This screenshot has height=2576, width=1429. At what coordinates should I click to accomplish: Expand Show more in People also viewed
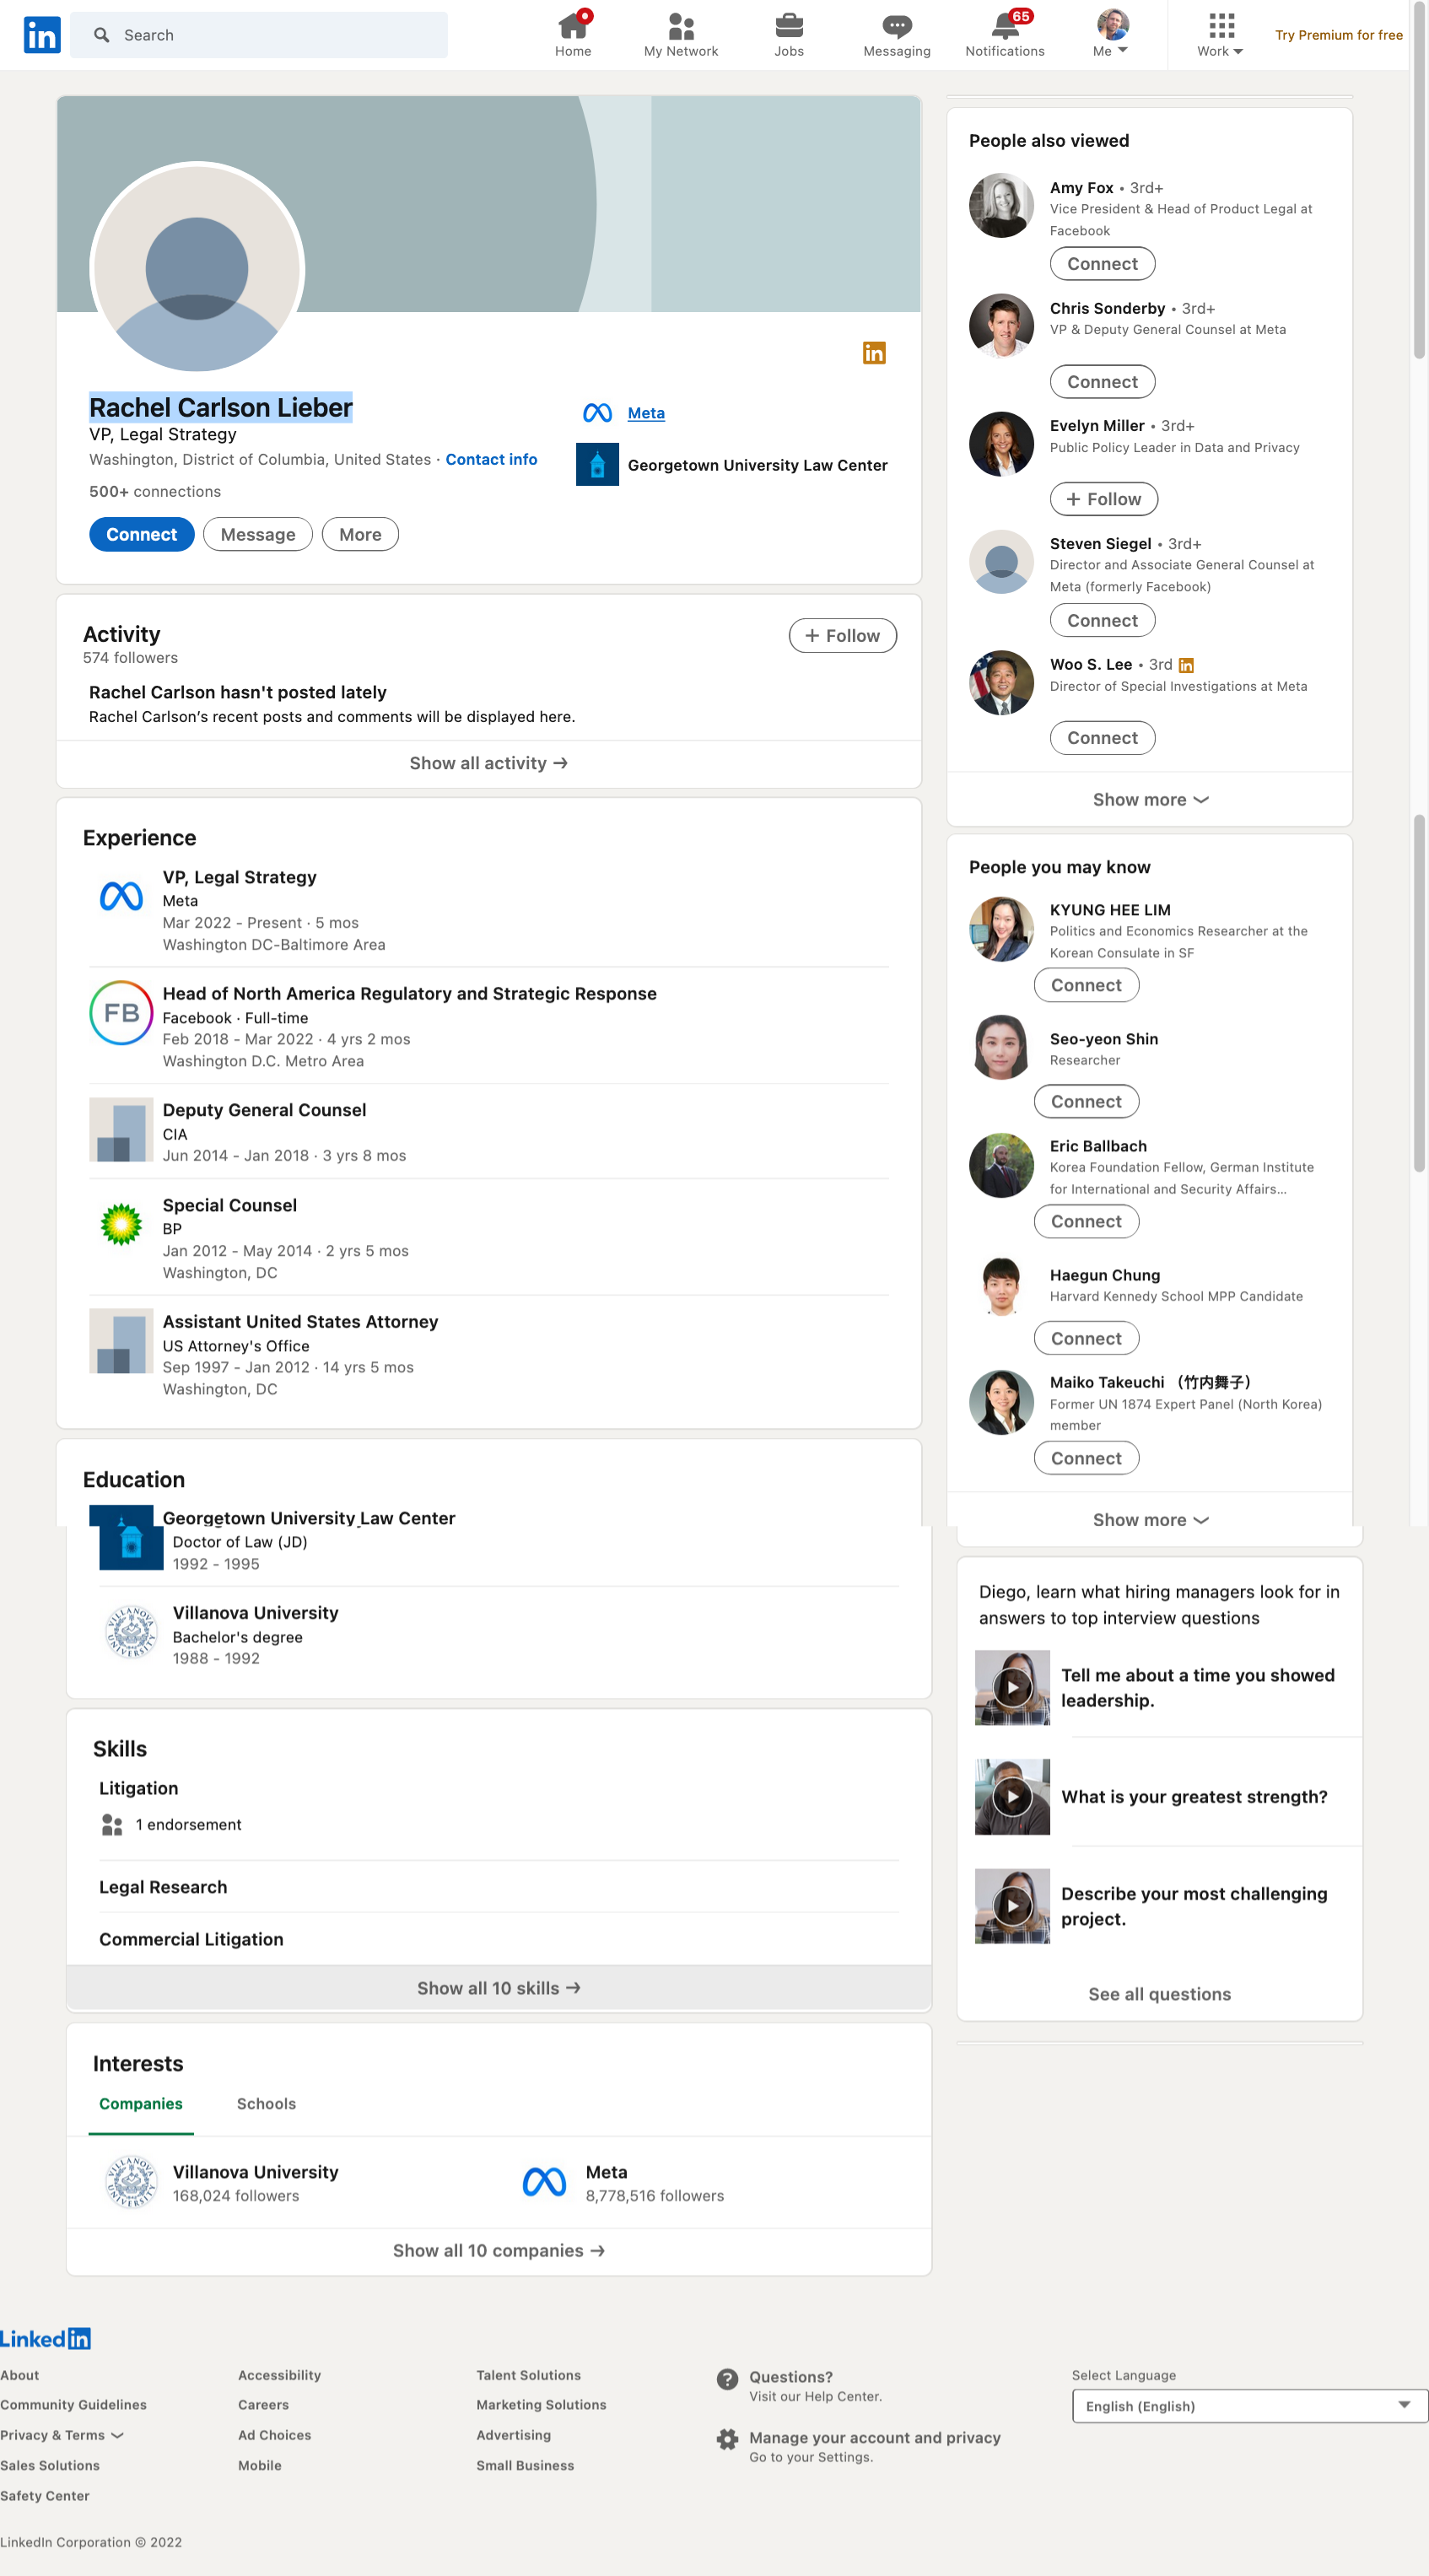1149,800
